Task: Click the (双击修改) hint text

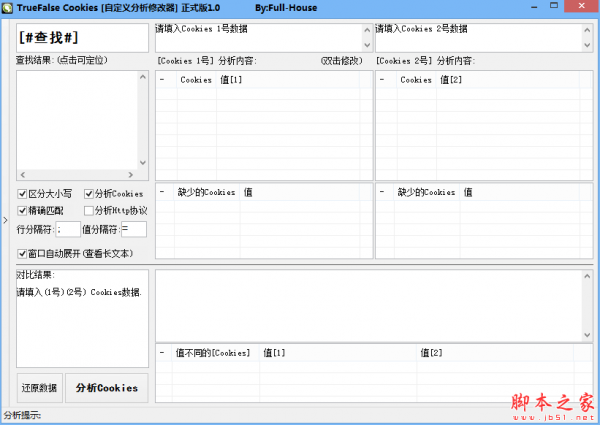Action: (x=342, y=61)
